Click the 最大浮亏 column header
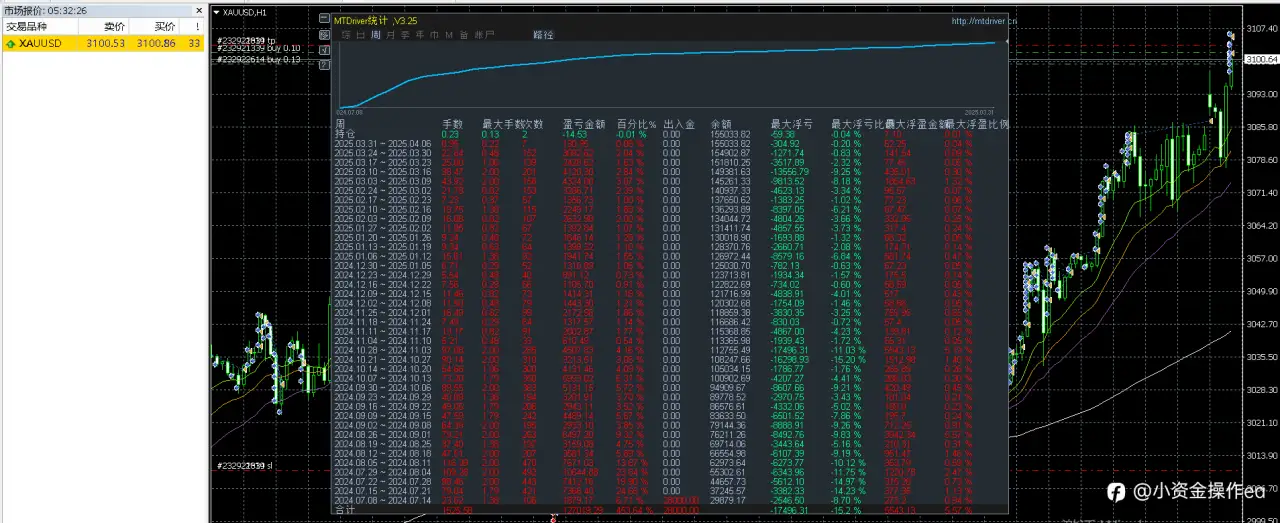The width and height of the screenshot is (1280, 523). [x=793, y=124]
